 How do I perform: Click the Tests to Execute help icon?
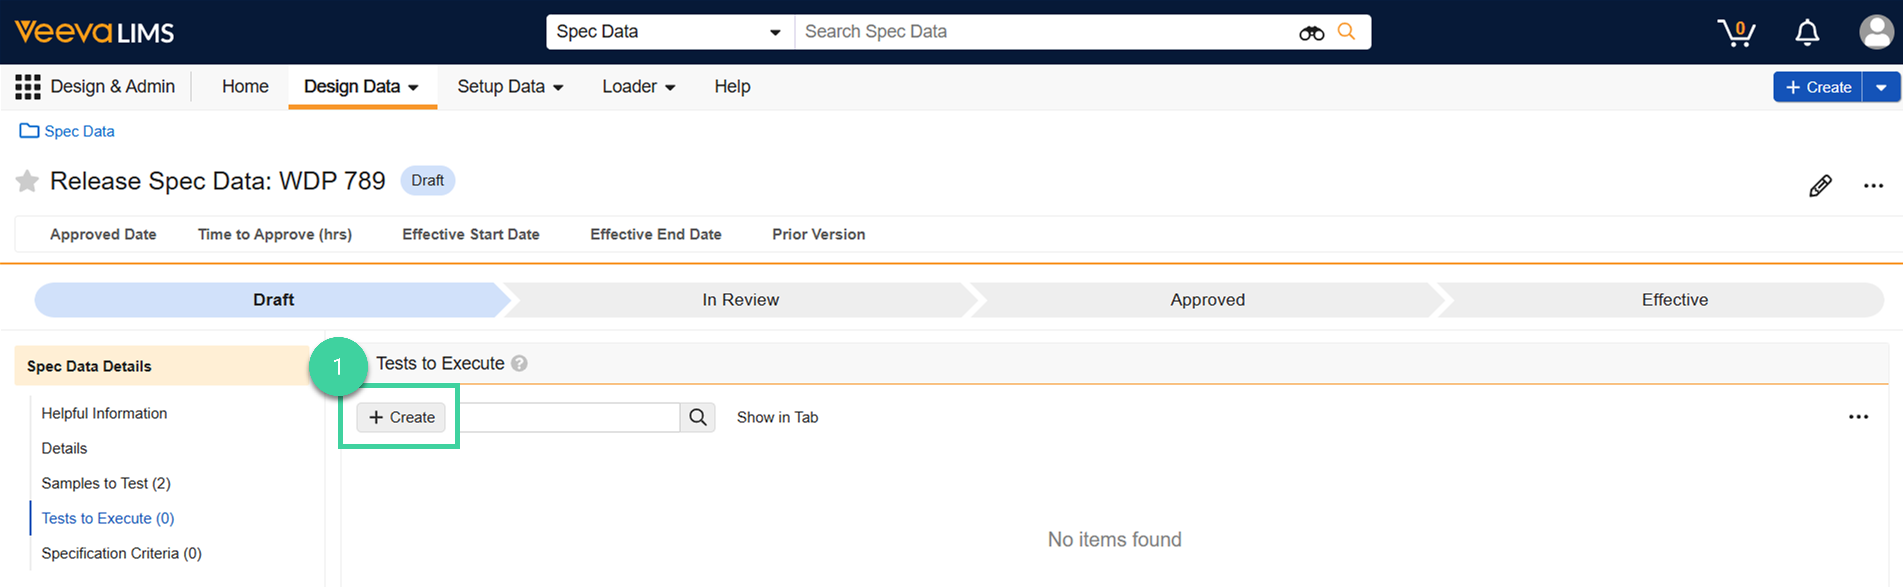click(x=519, y=364)
